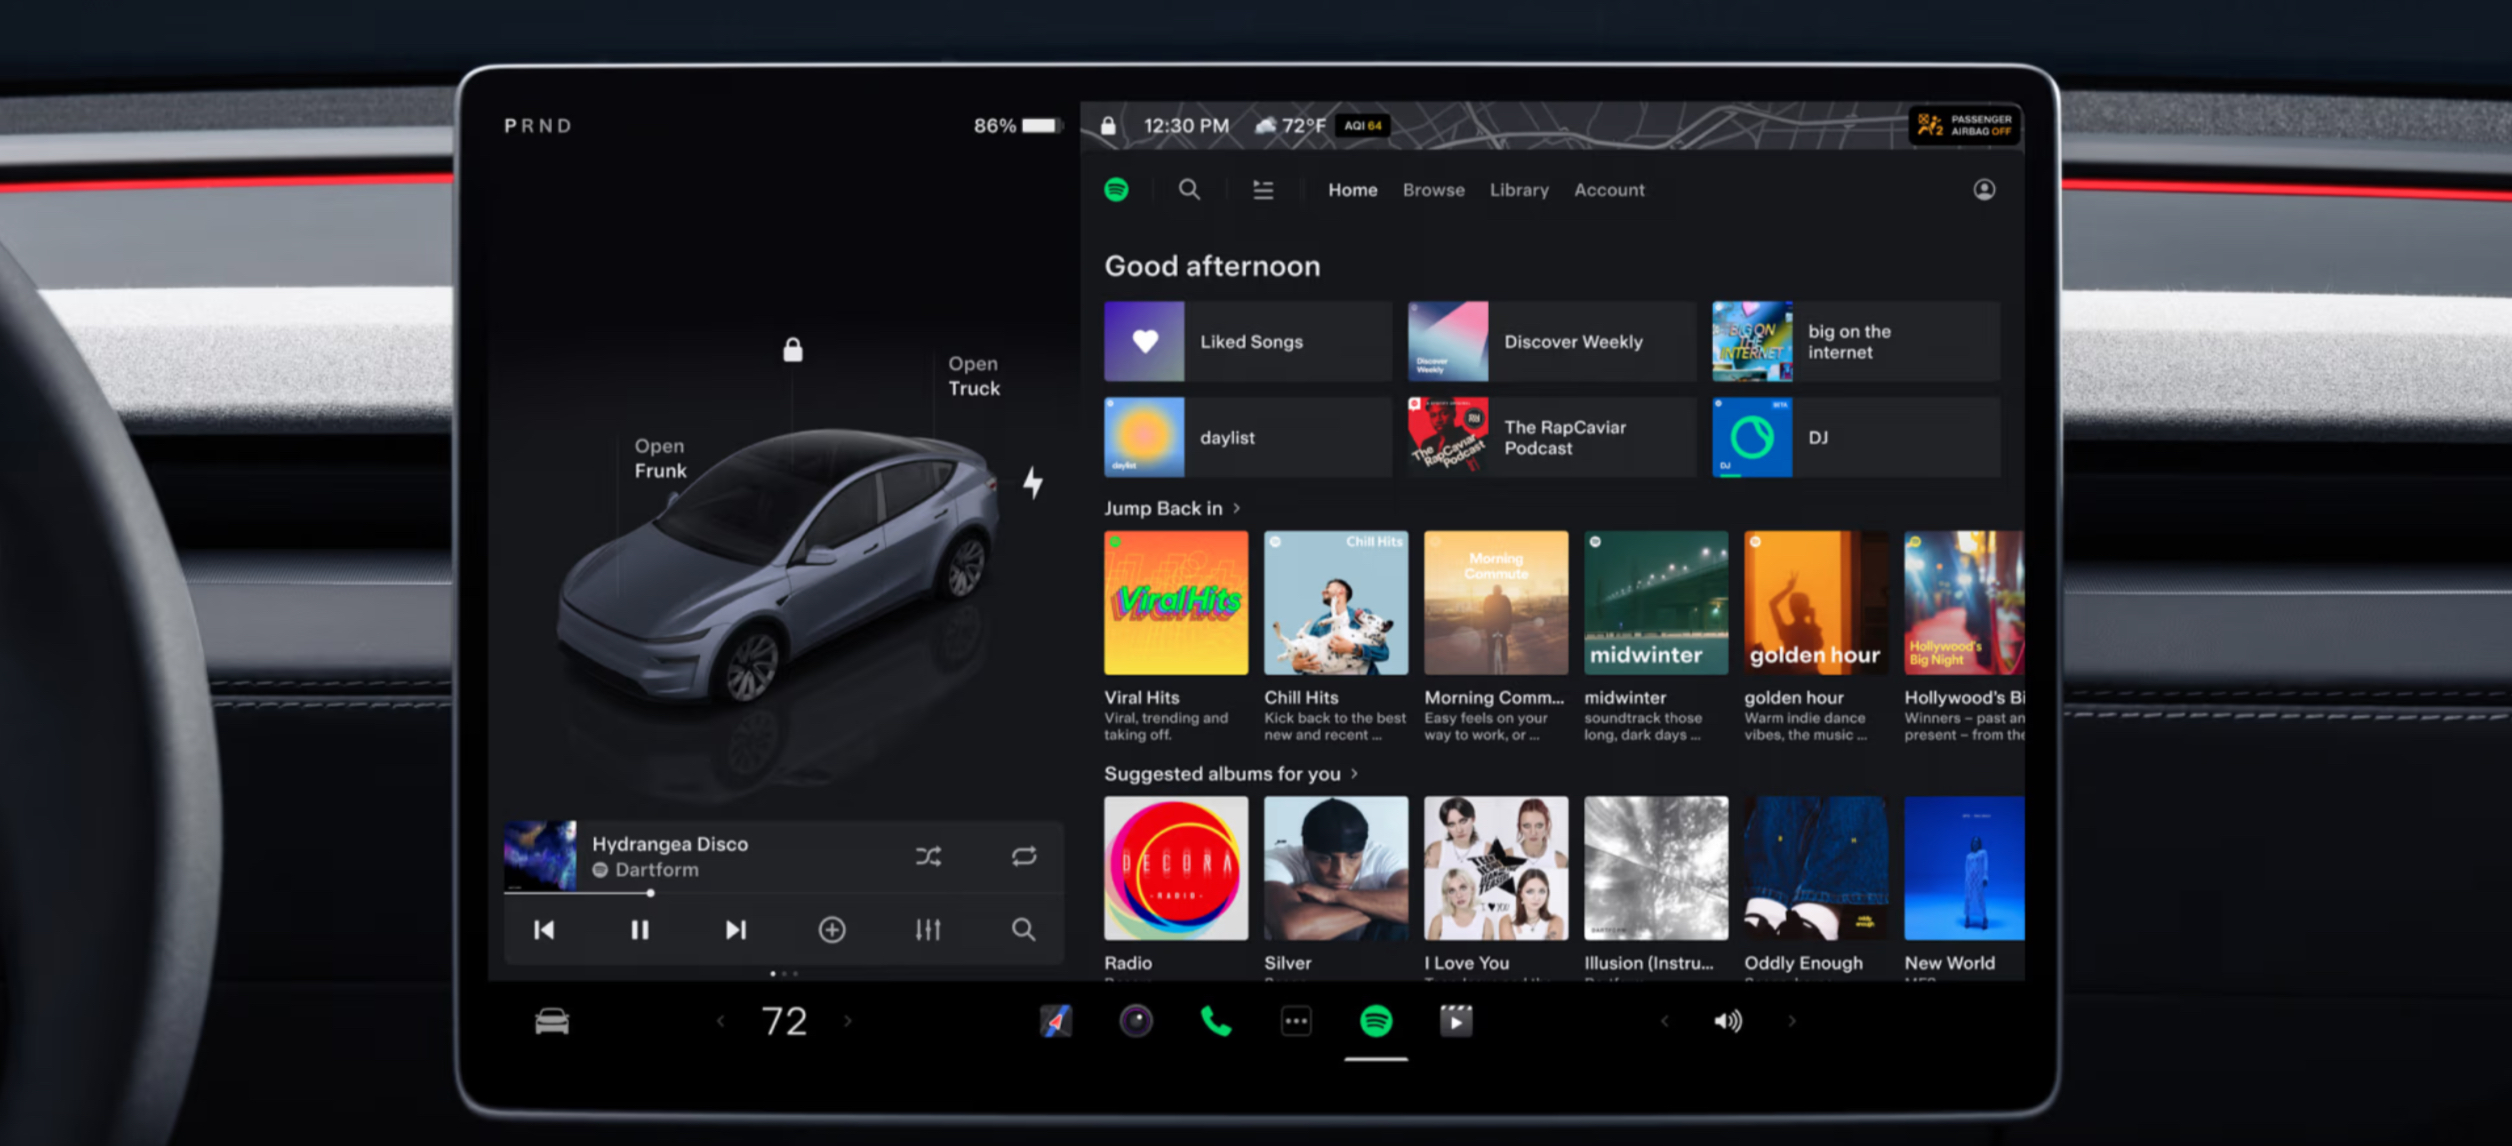Screen dimensions: 2512x1146
Task: Open New World album cover
Action: pos(1964,868)
